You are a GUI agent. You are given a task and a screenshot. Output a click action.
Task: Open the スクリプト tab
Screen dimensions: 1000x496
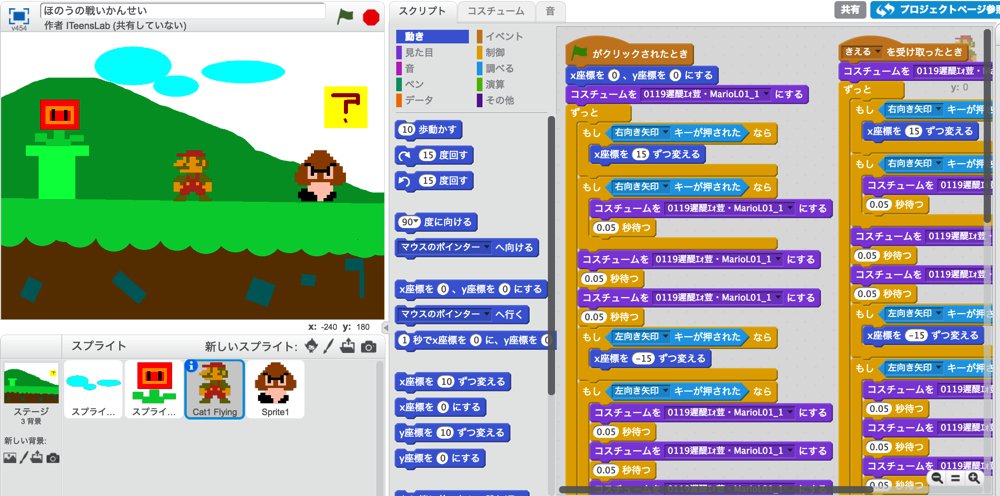pos(423,11)
